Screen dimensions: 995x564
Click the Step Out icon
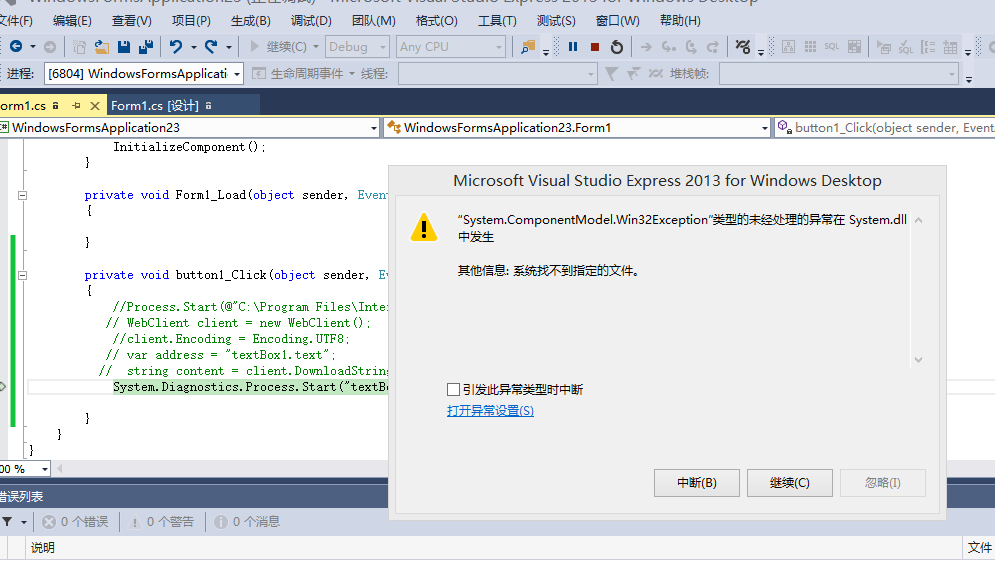coord(713,47)
